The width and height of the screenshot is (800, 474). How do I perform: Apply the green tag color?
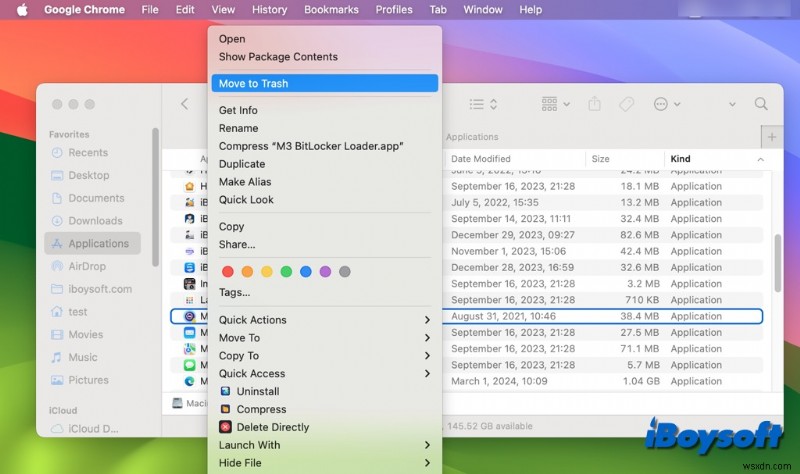coord(286,271)
